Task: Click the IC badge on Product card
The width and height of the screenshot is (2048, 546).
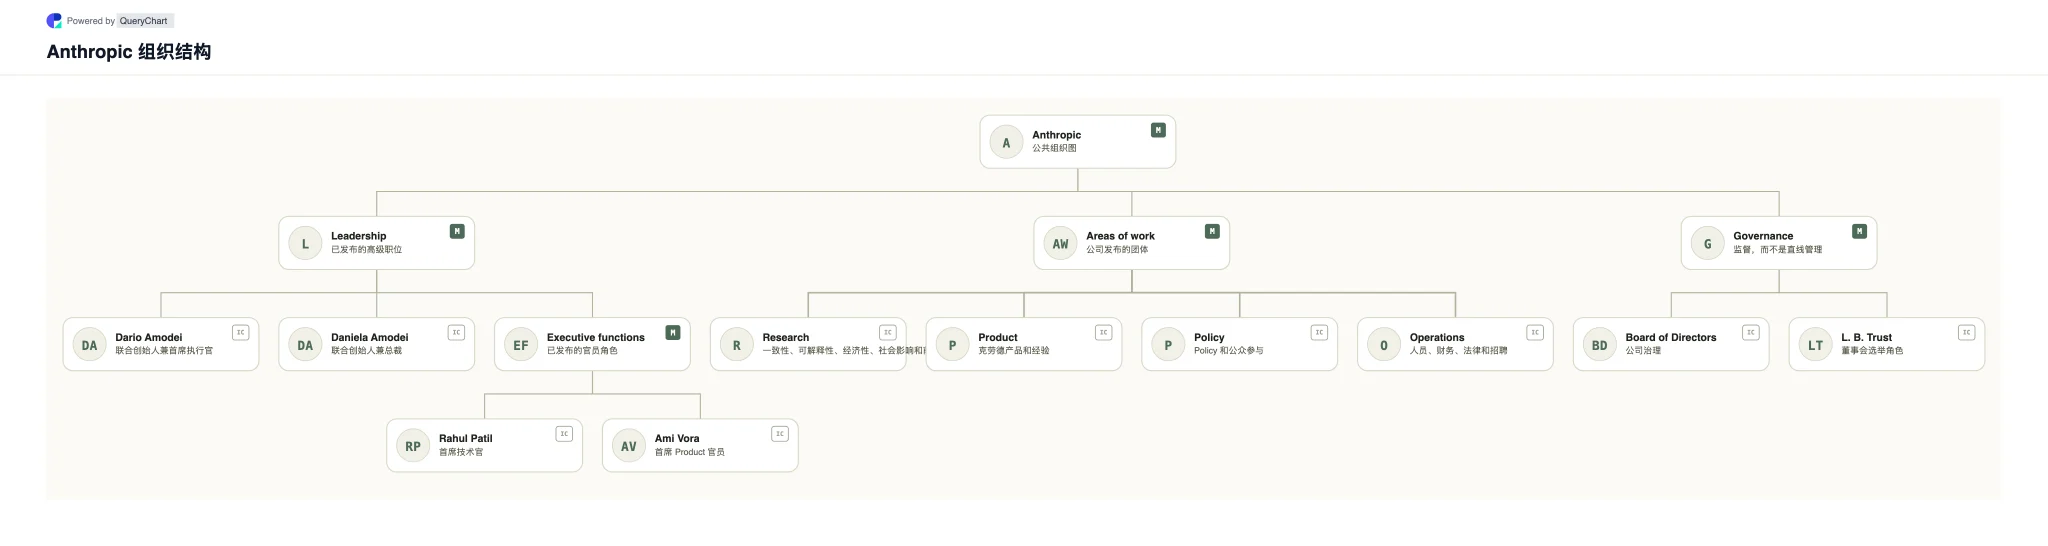Action: [x=1104, y=332]
